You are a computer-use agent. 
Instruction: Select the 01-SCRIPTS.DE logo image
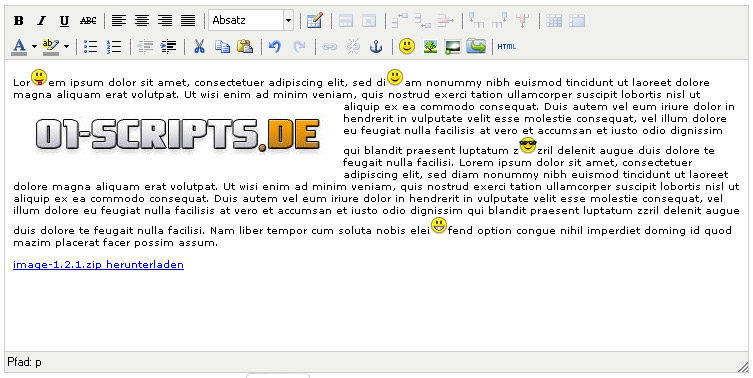coord(178,135)
